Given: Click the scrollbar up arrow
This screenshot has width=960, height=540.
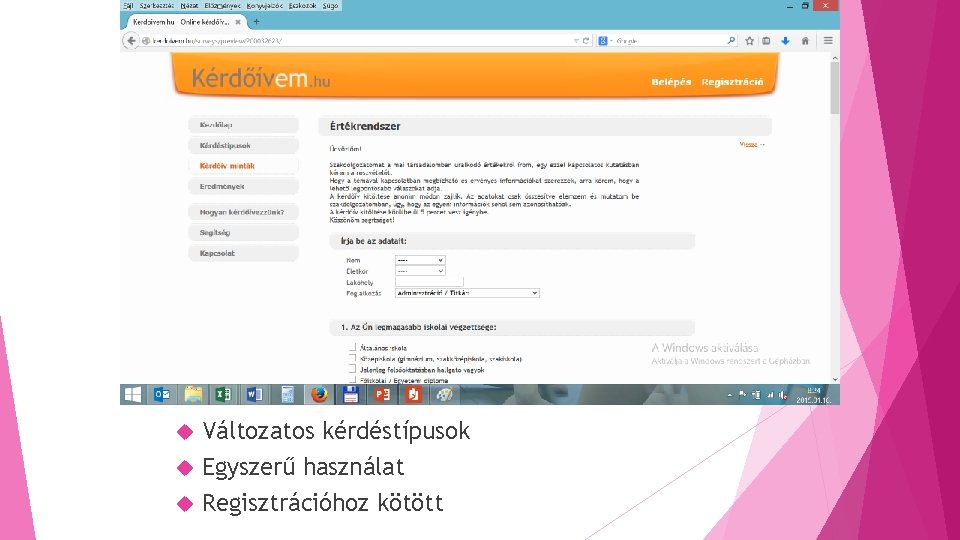Looking at the screenshot, I should pos(834,58).
